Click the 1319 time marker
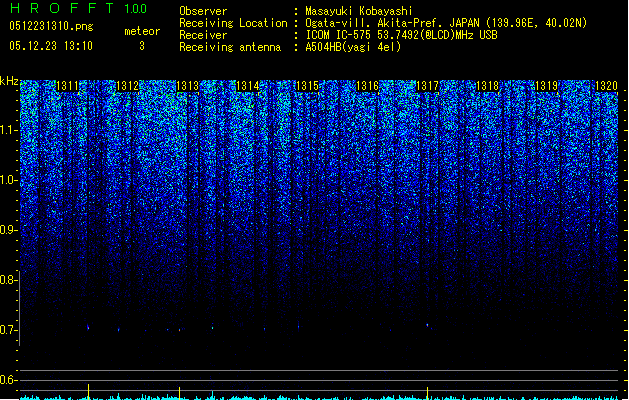 click(x=547, y=86)
